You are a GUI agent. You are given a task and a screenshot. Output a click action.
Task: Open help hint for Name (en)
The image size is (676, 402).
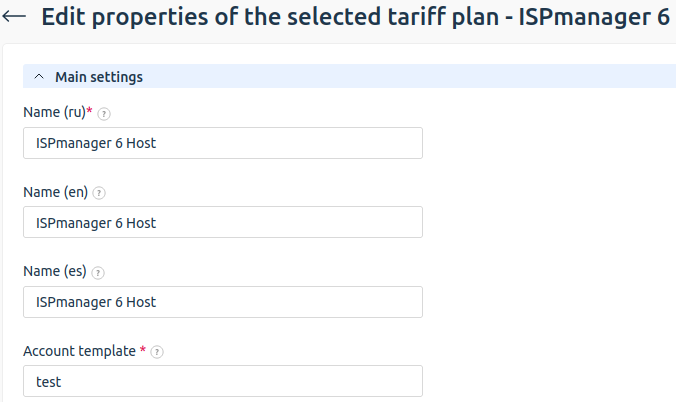pos(99,193)
